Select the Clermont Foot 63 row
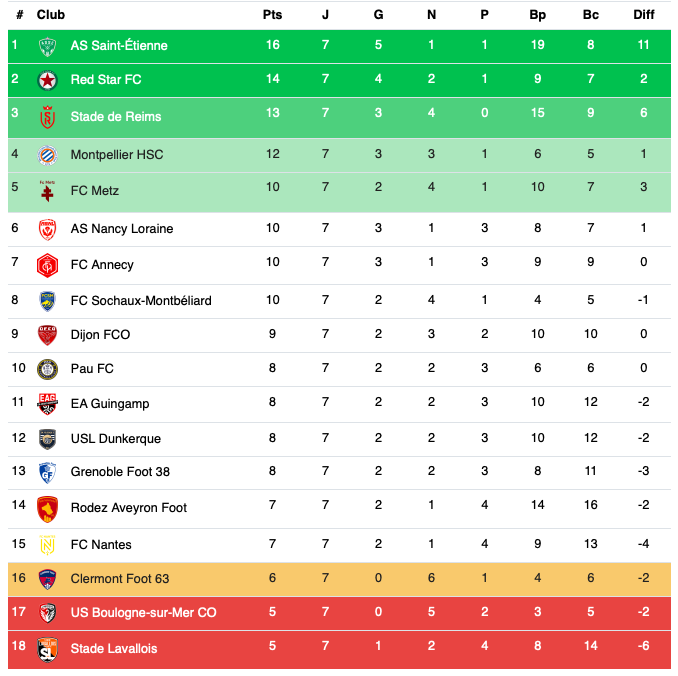 coord(339,579)
